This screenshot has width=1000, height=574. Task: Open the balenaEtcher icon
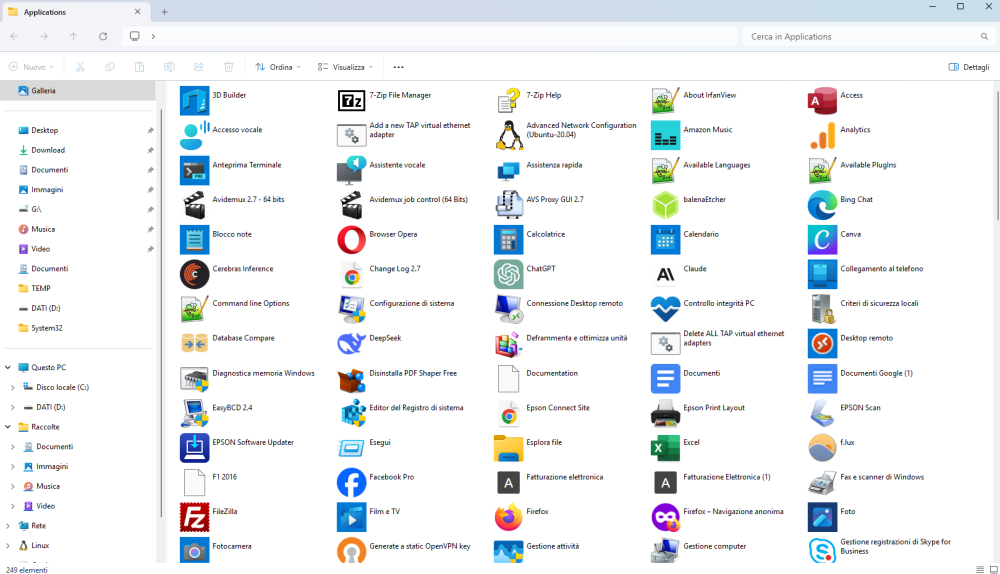click(665, 205)
